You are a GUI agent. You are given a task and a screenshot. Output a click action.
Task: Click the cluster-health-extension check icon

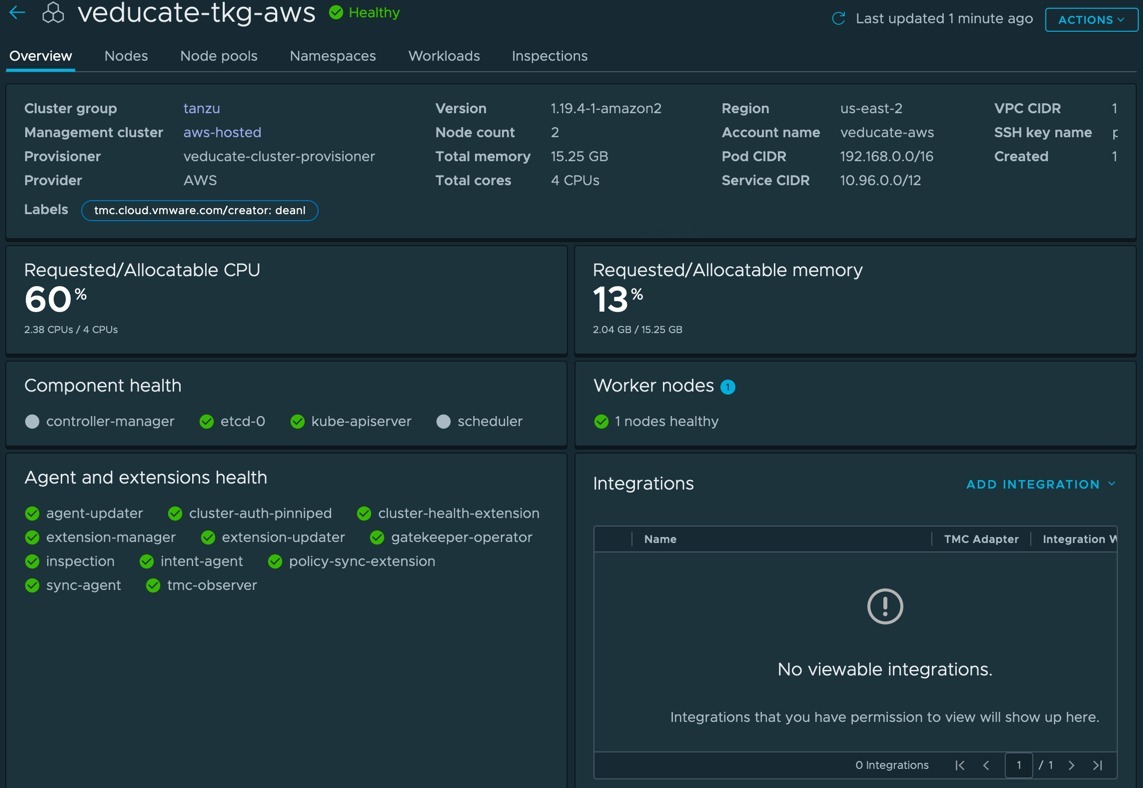364,513
